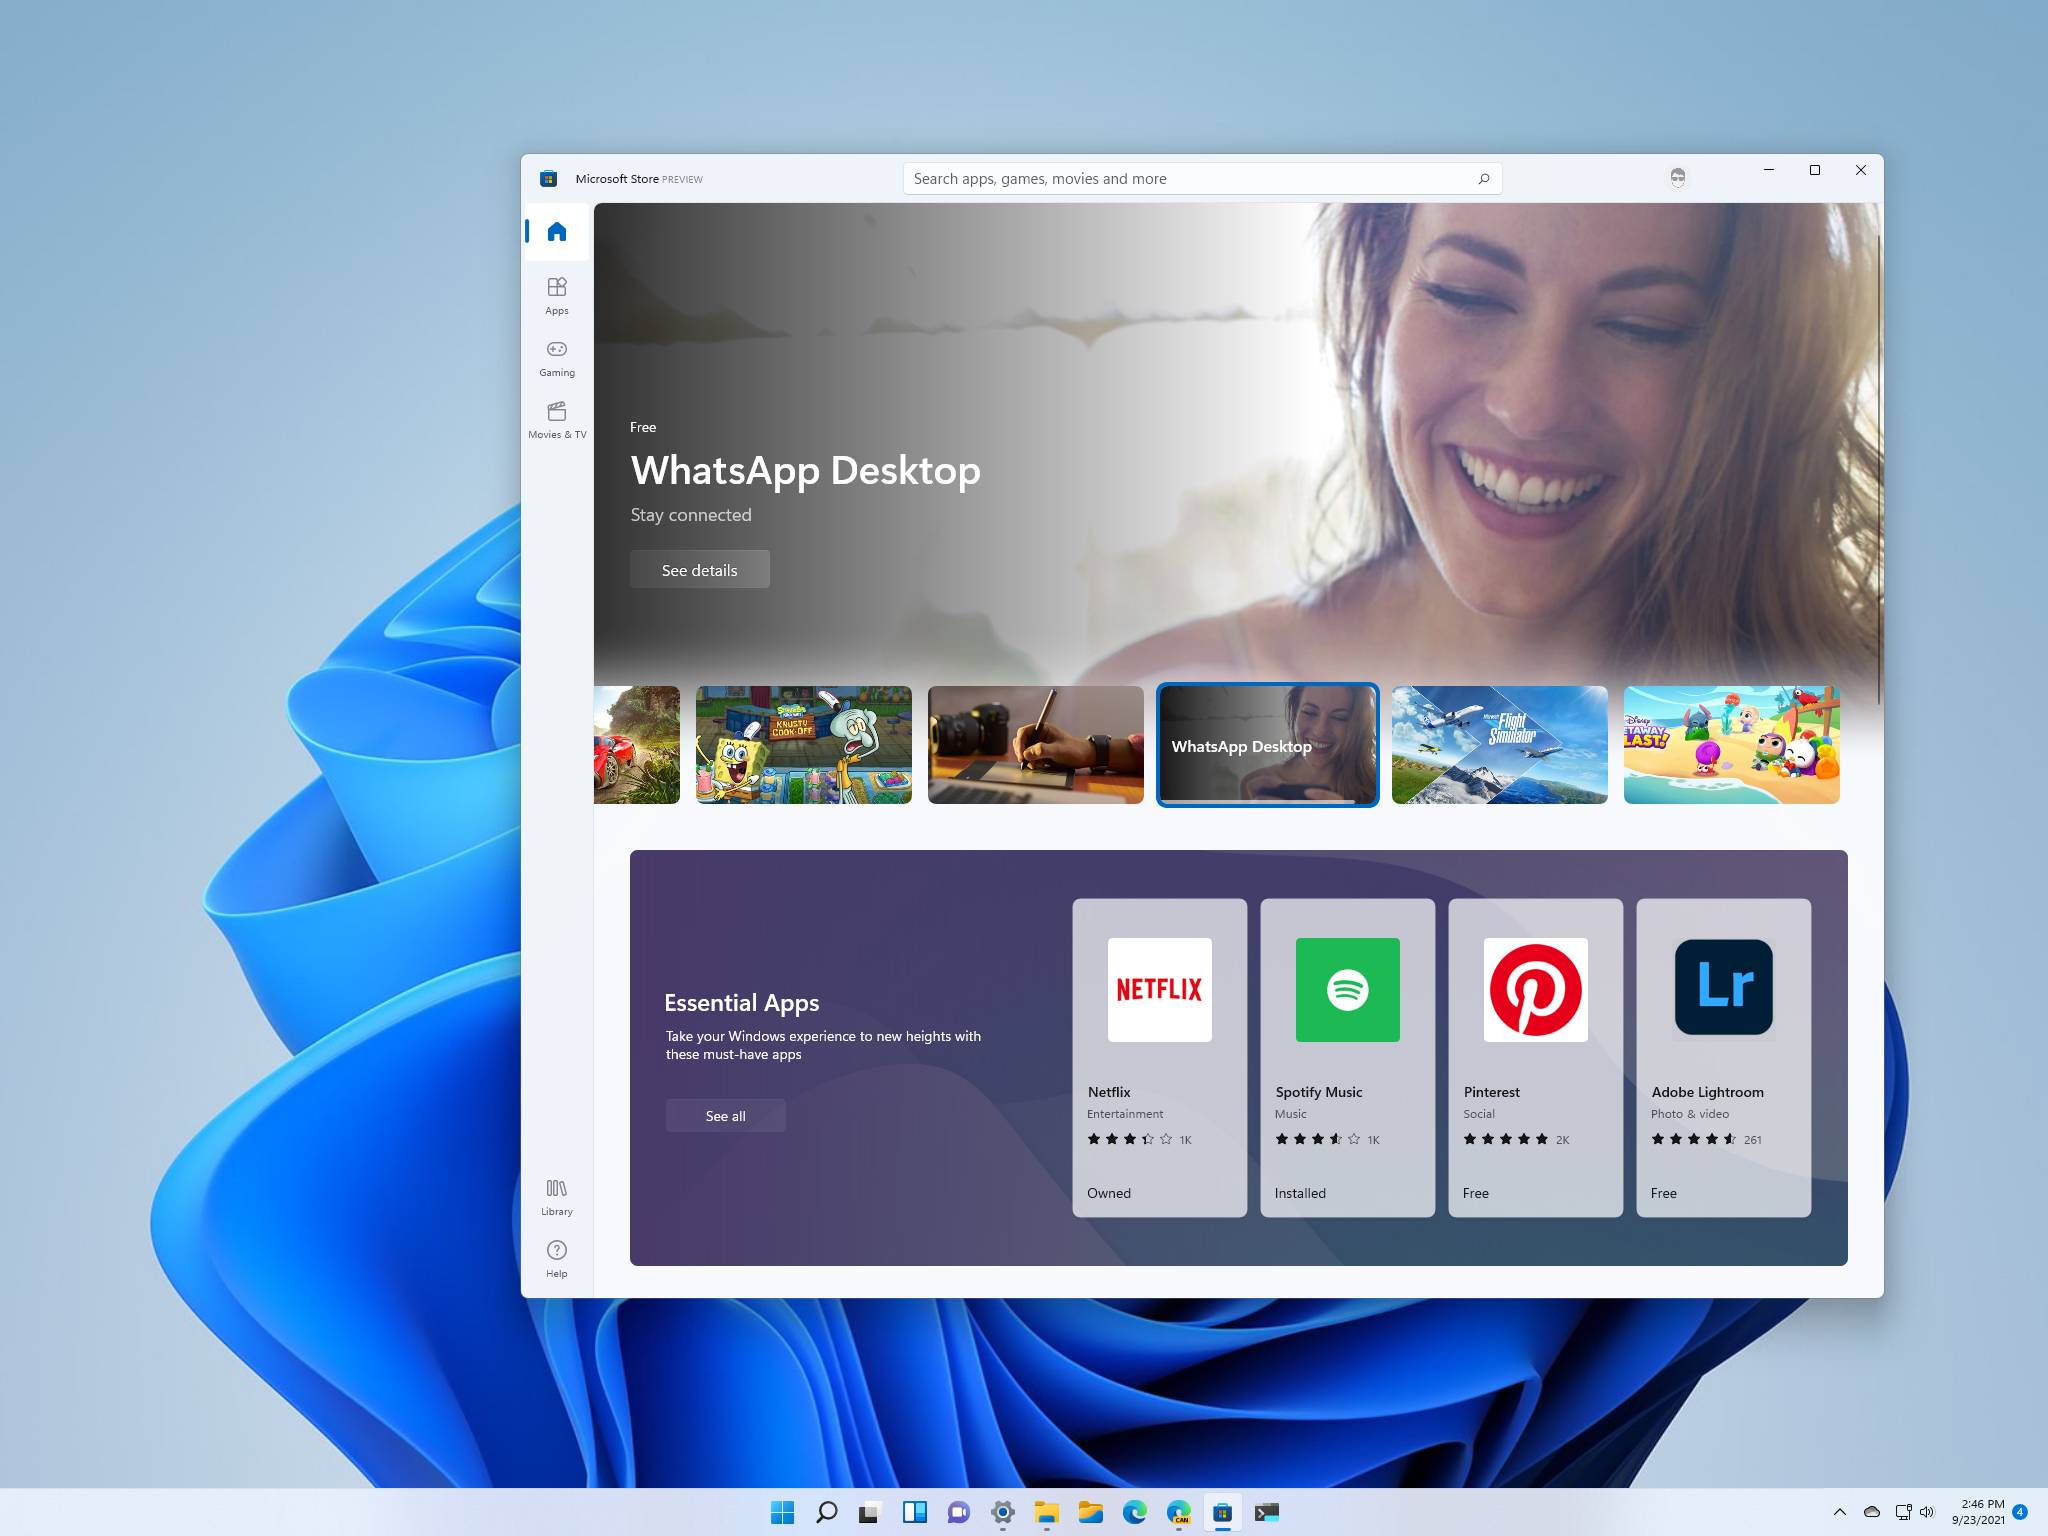Viewport: 2048px width, 1536px height.
Task: Open taskbar Search
Action: click(x=827, y=1512)
